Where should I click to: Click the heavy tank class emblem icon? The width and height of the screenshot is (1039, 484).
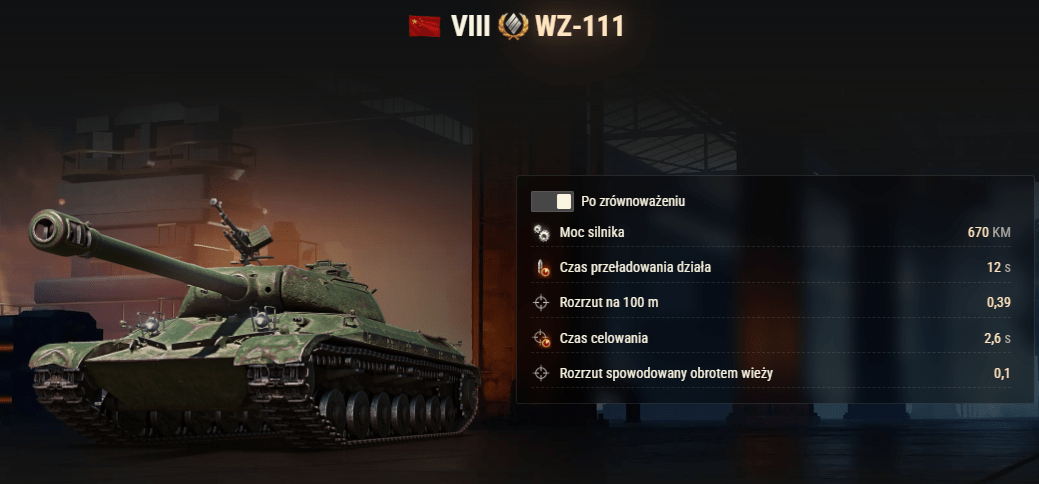(x=513, y=26)
